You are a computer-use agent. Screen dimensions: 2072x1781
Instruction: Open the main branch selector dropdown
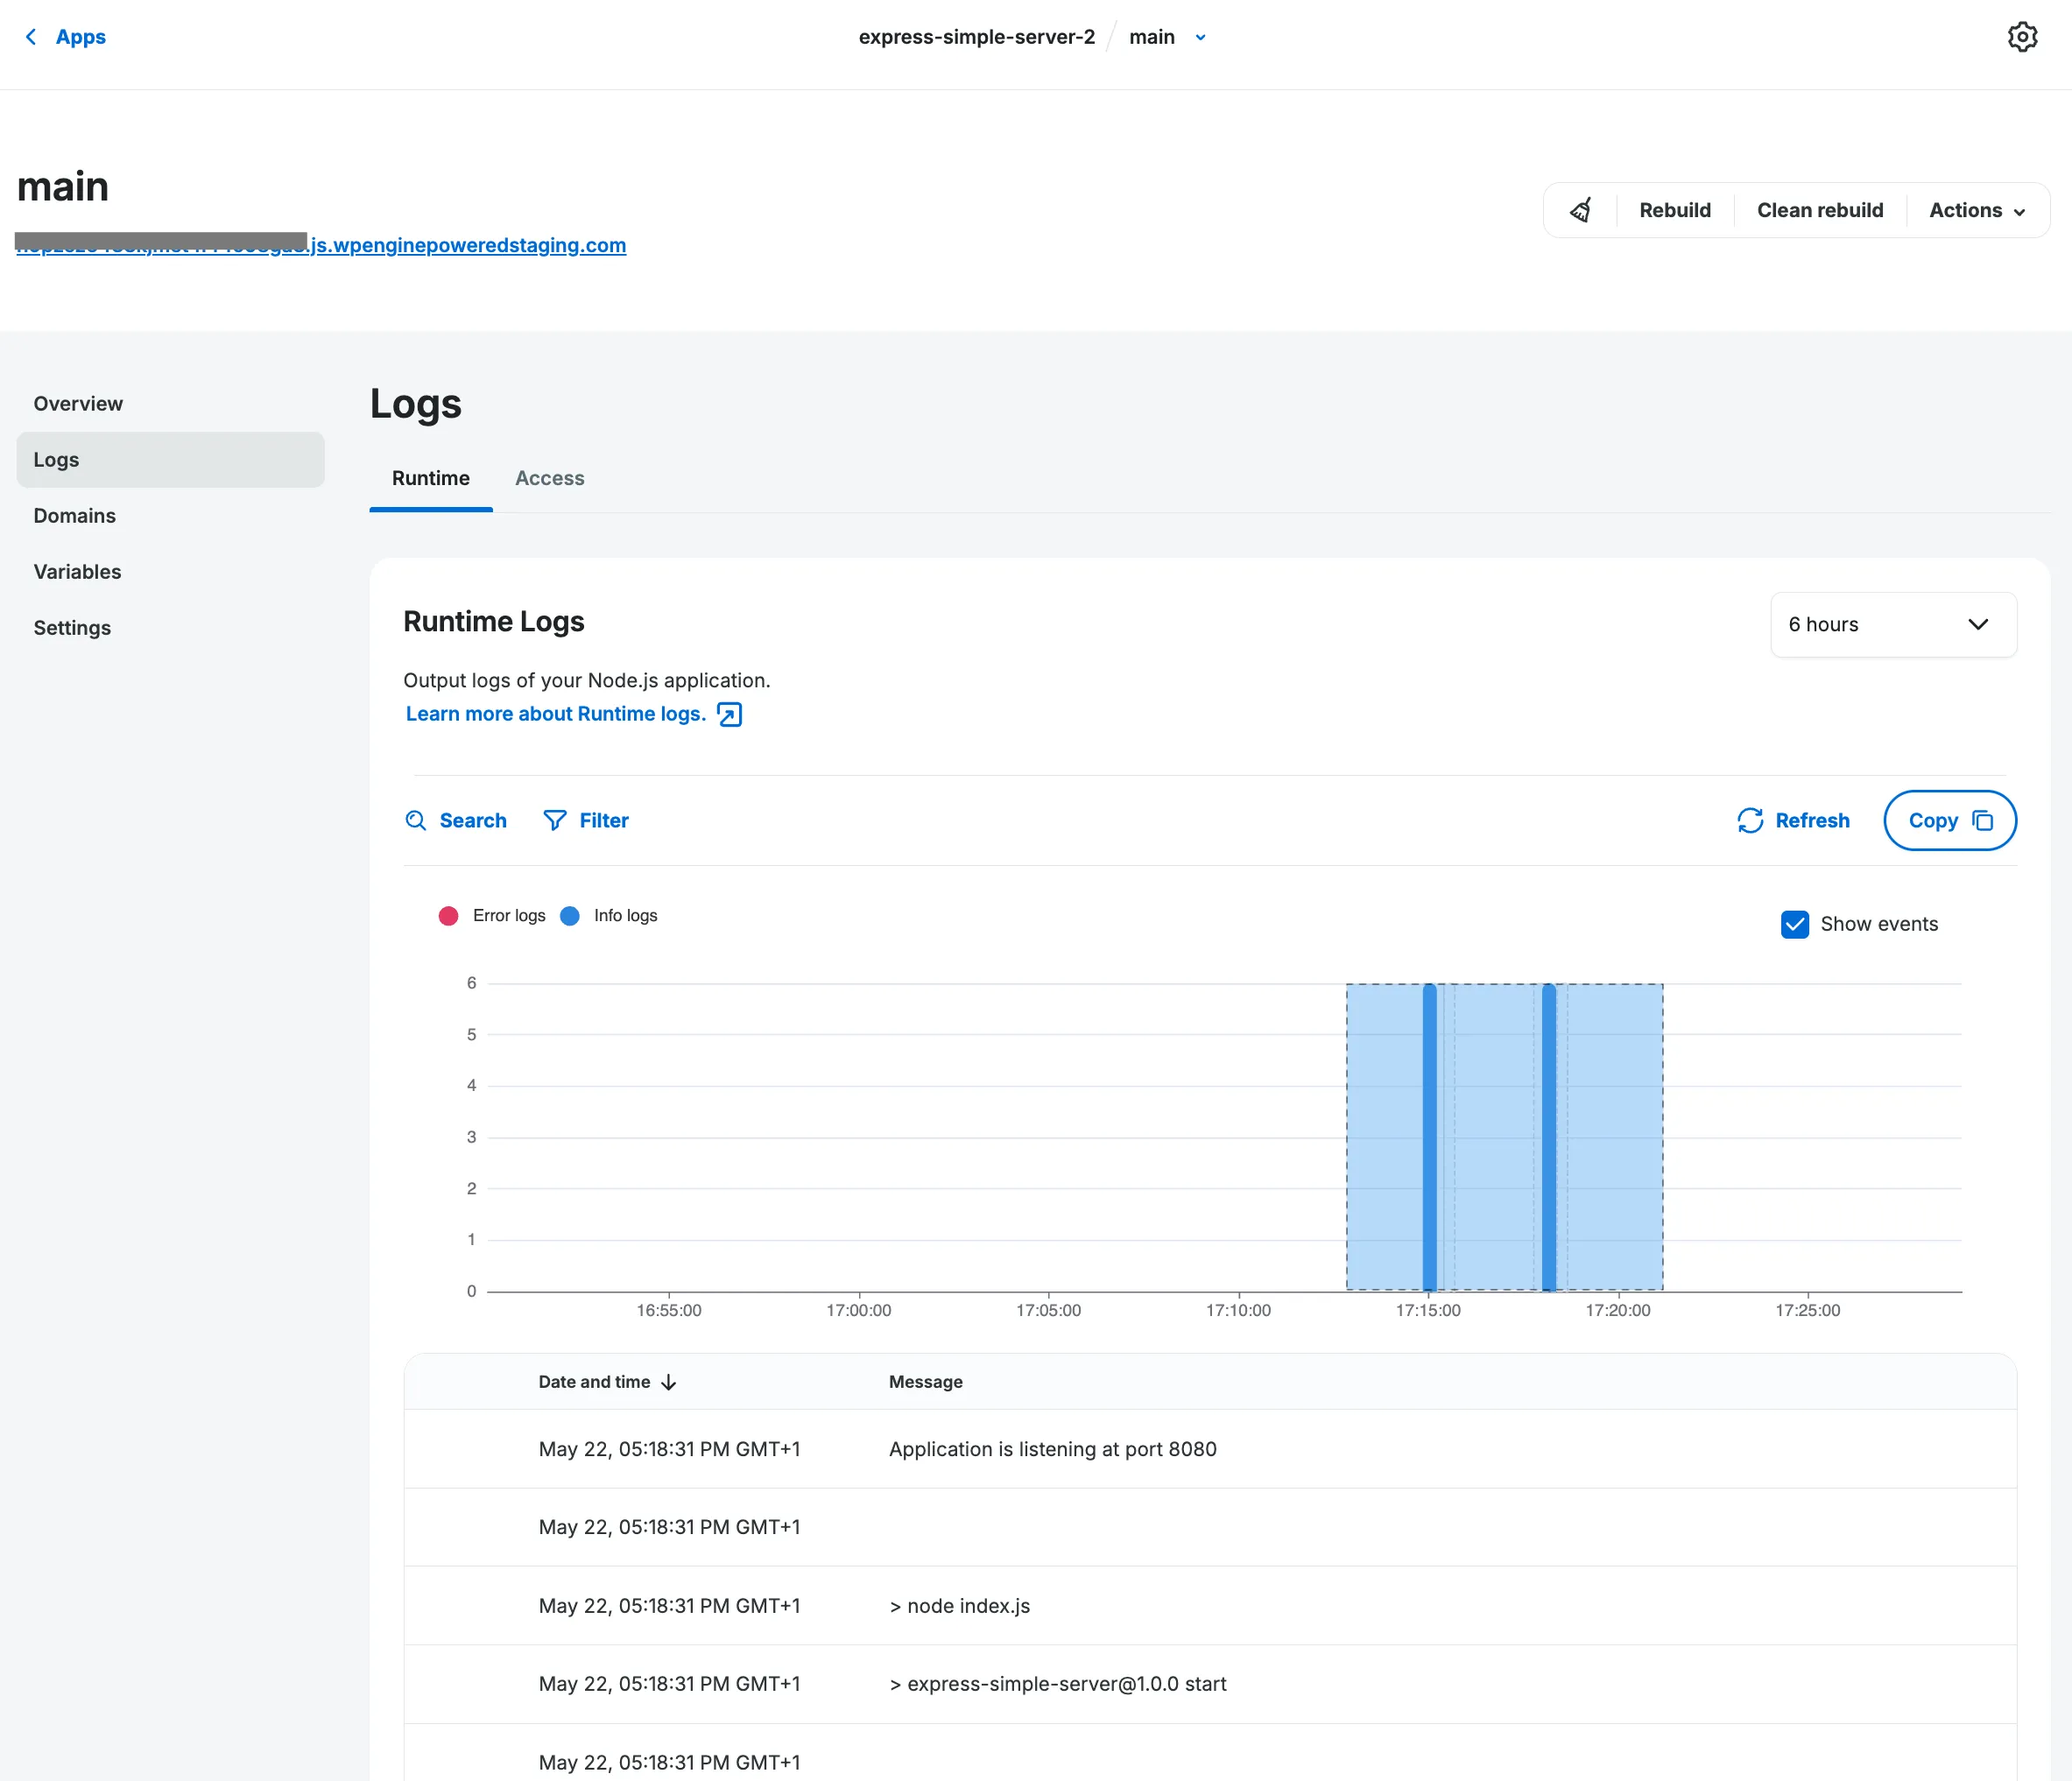coord(1200,37)
